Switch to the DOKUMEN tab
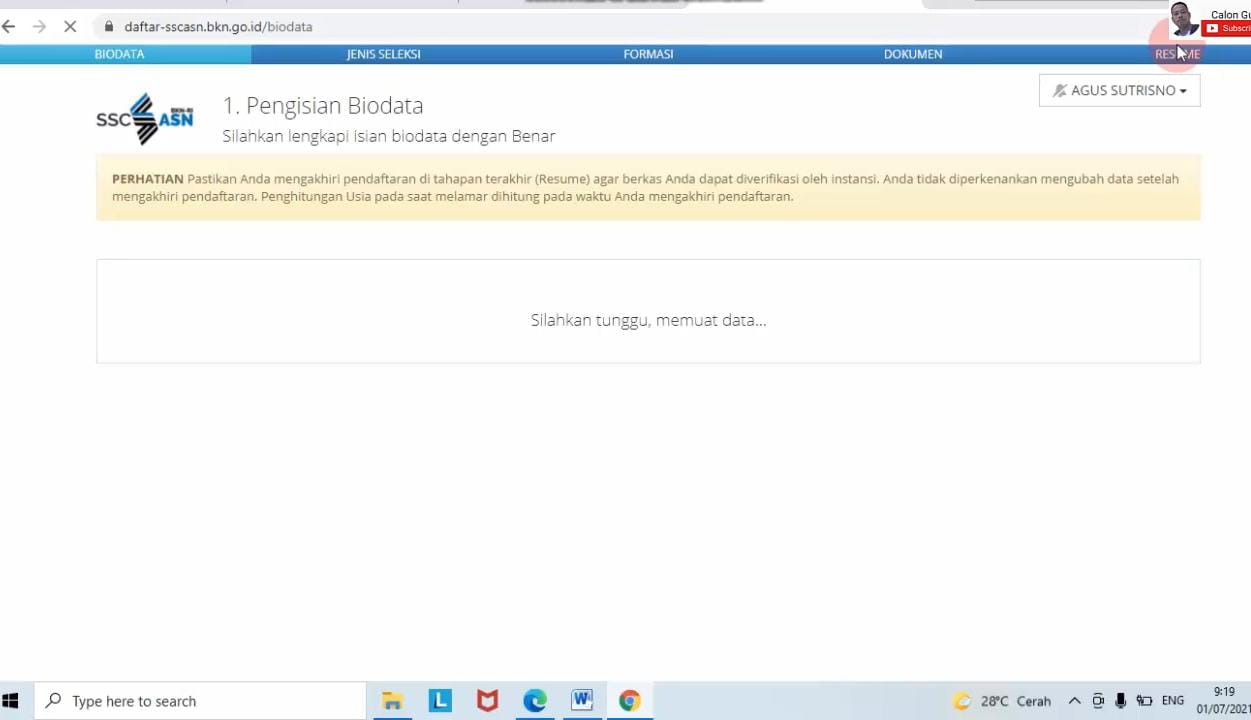1251x720 pixels. (x=912, y=54)
